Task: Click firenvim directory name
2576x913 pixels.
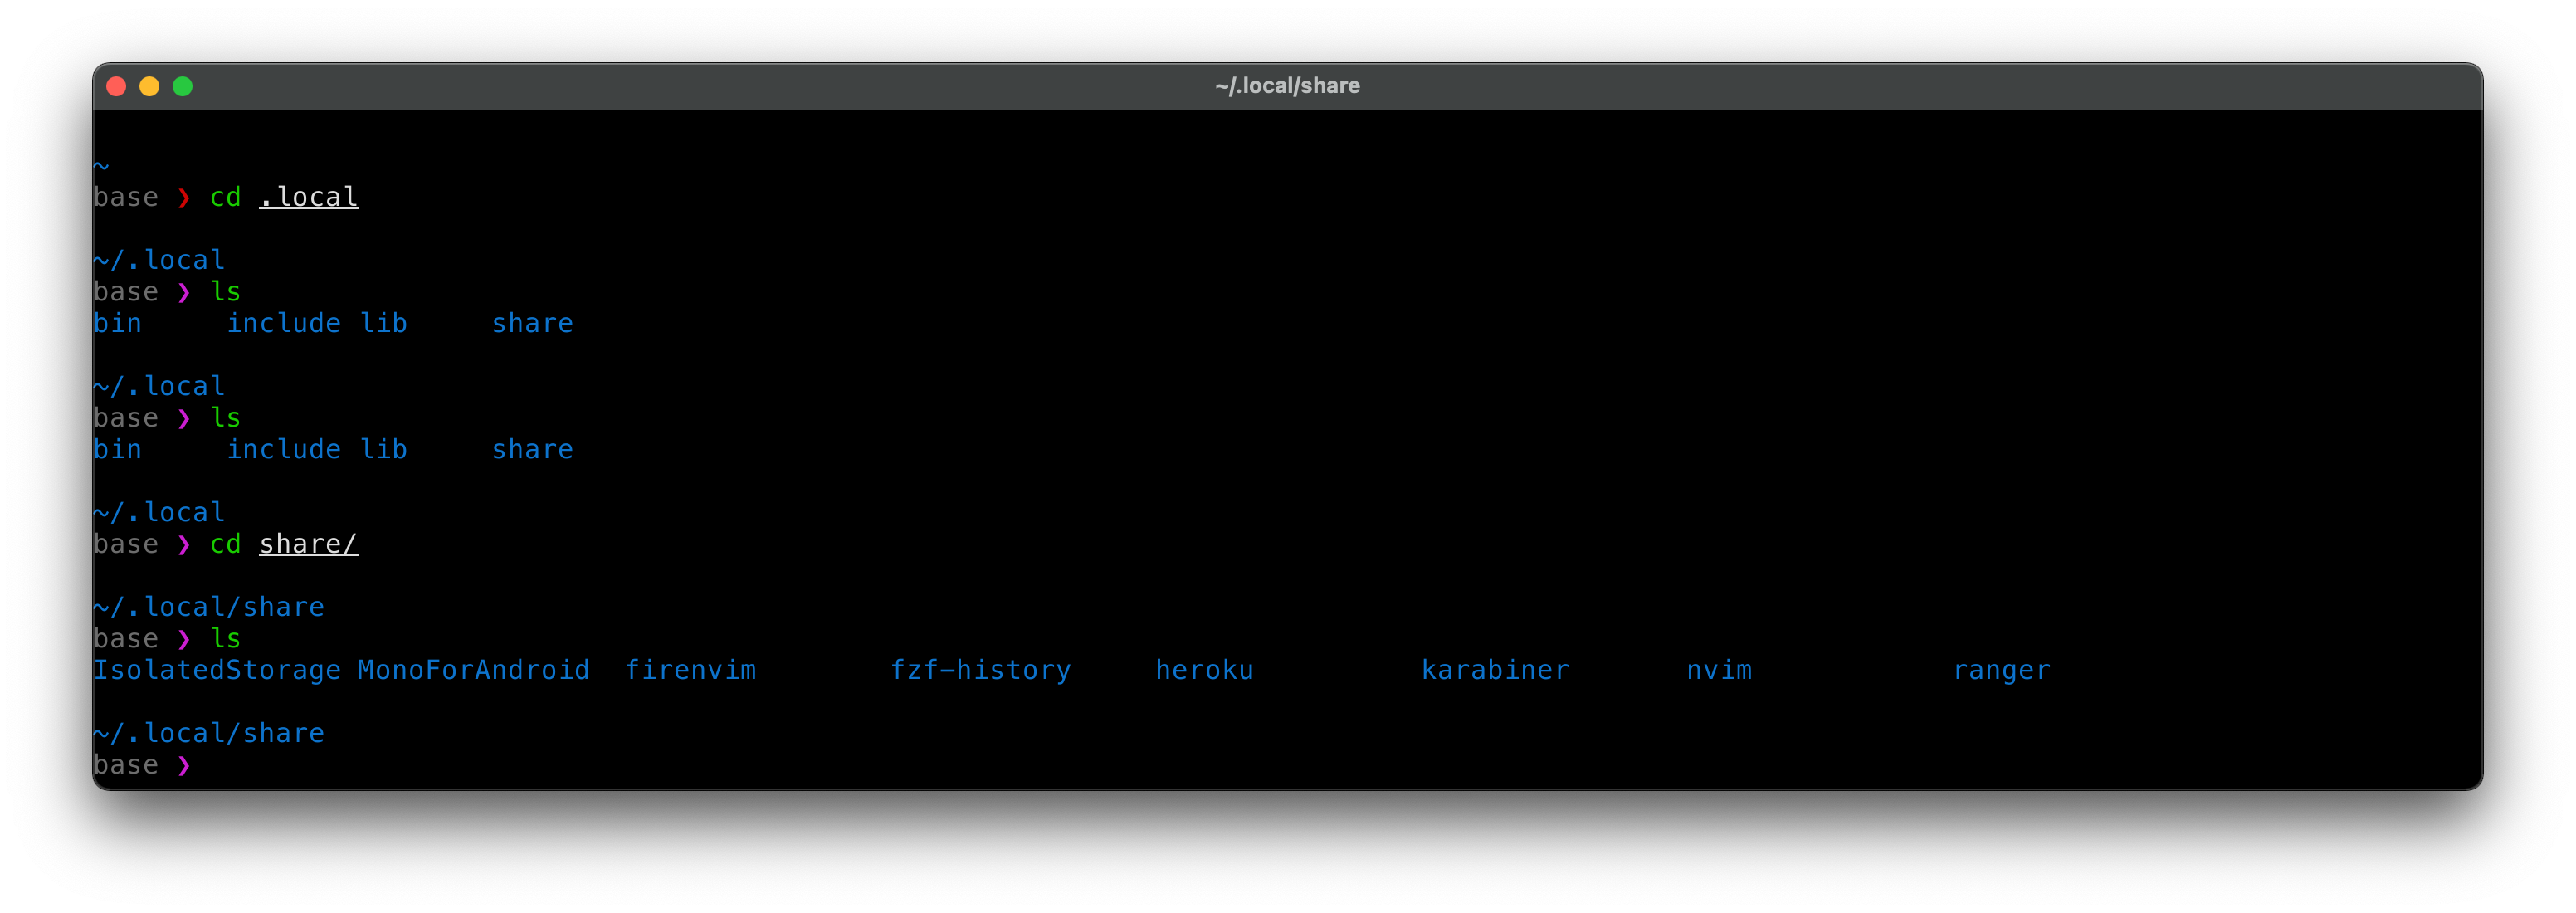Action: pos(690,670)
